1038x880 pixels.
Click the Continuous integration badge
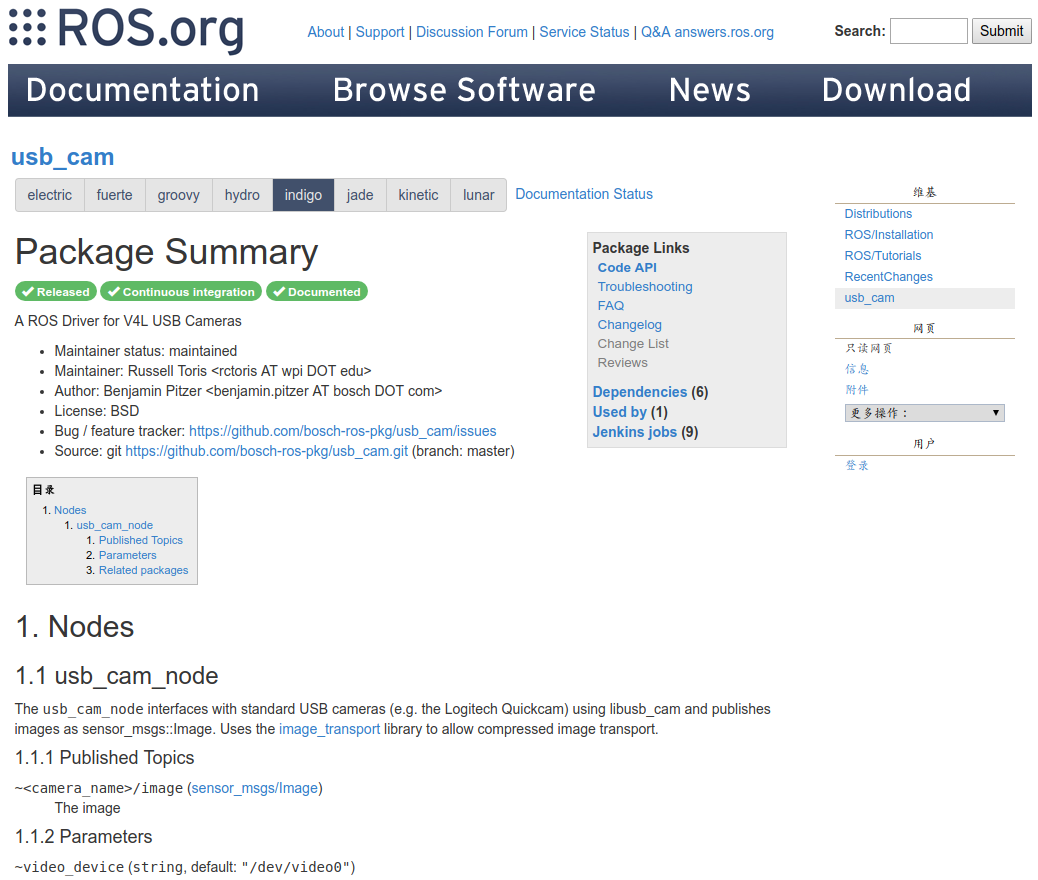(181, 292)
